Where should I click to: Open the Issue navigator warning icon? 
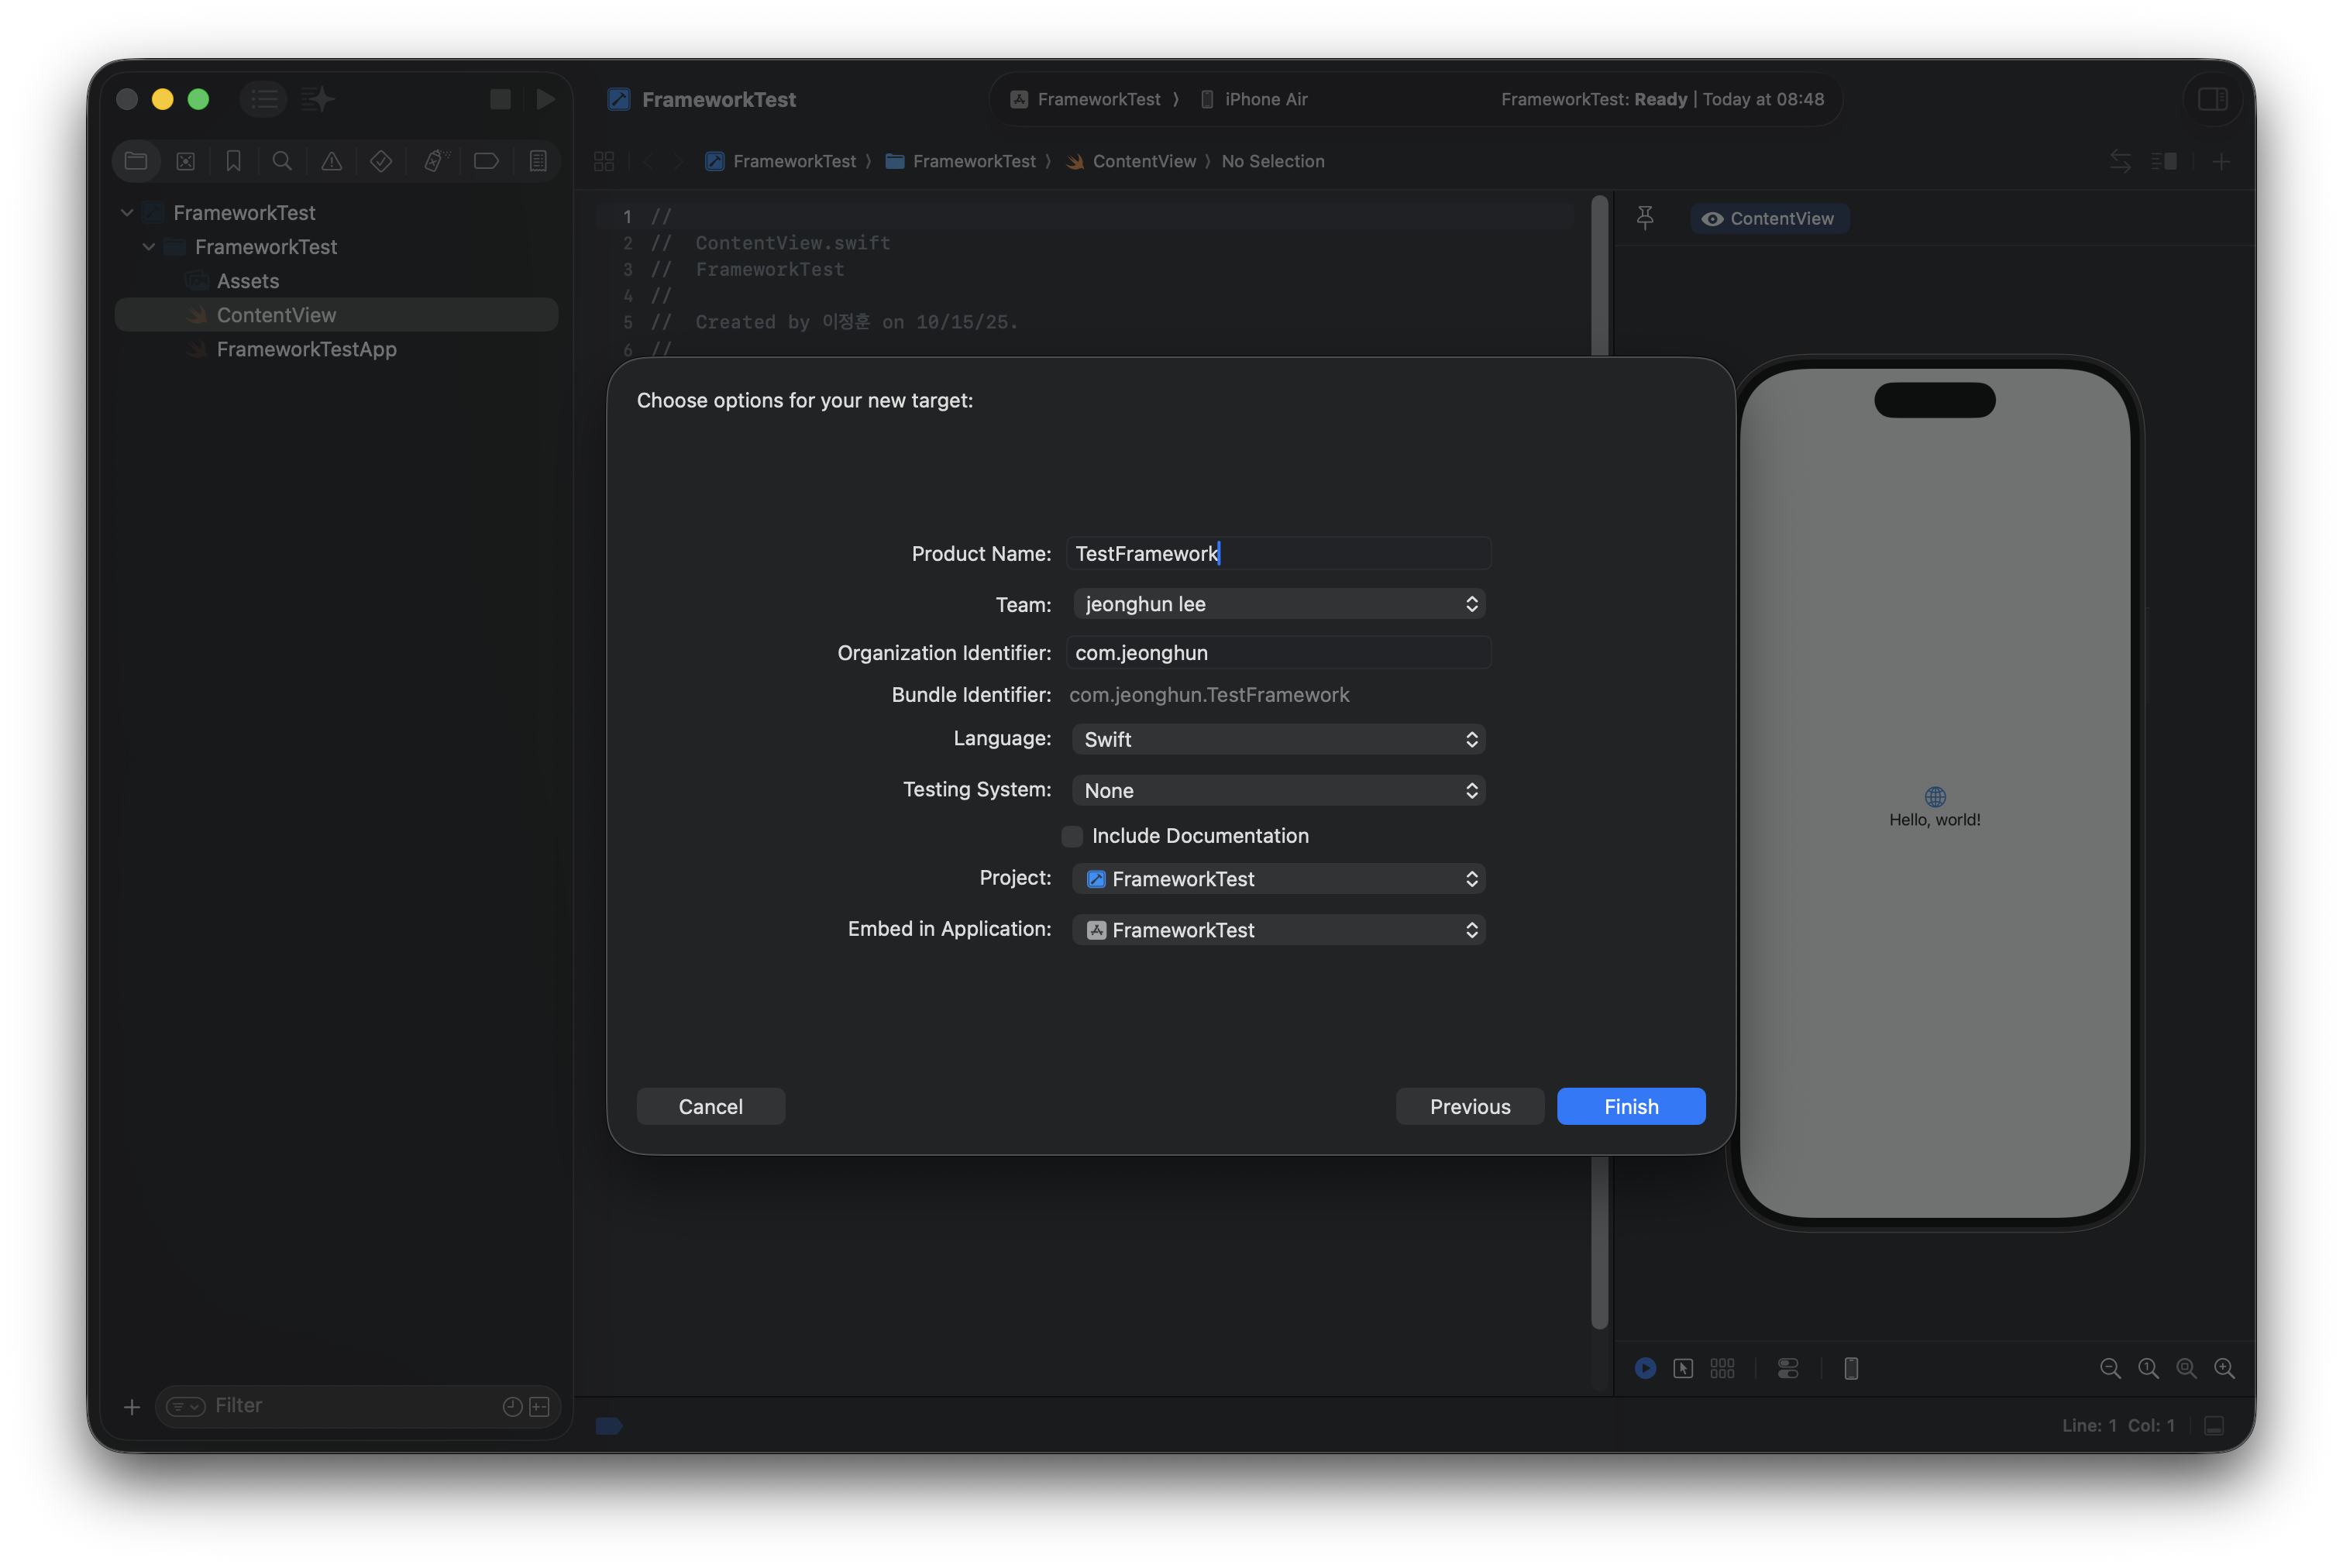(331, 161)
